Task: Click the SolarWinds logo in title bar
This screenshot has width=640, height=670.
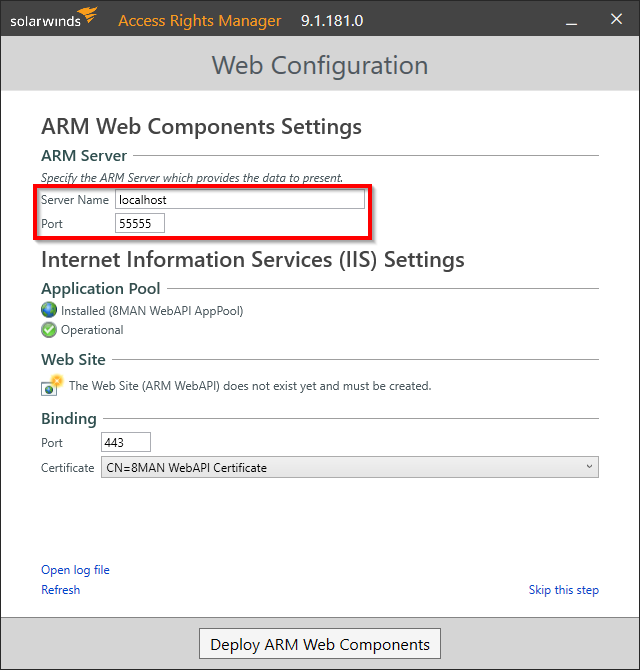Action: pos(53,18)
